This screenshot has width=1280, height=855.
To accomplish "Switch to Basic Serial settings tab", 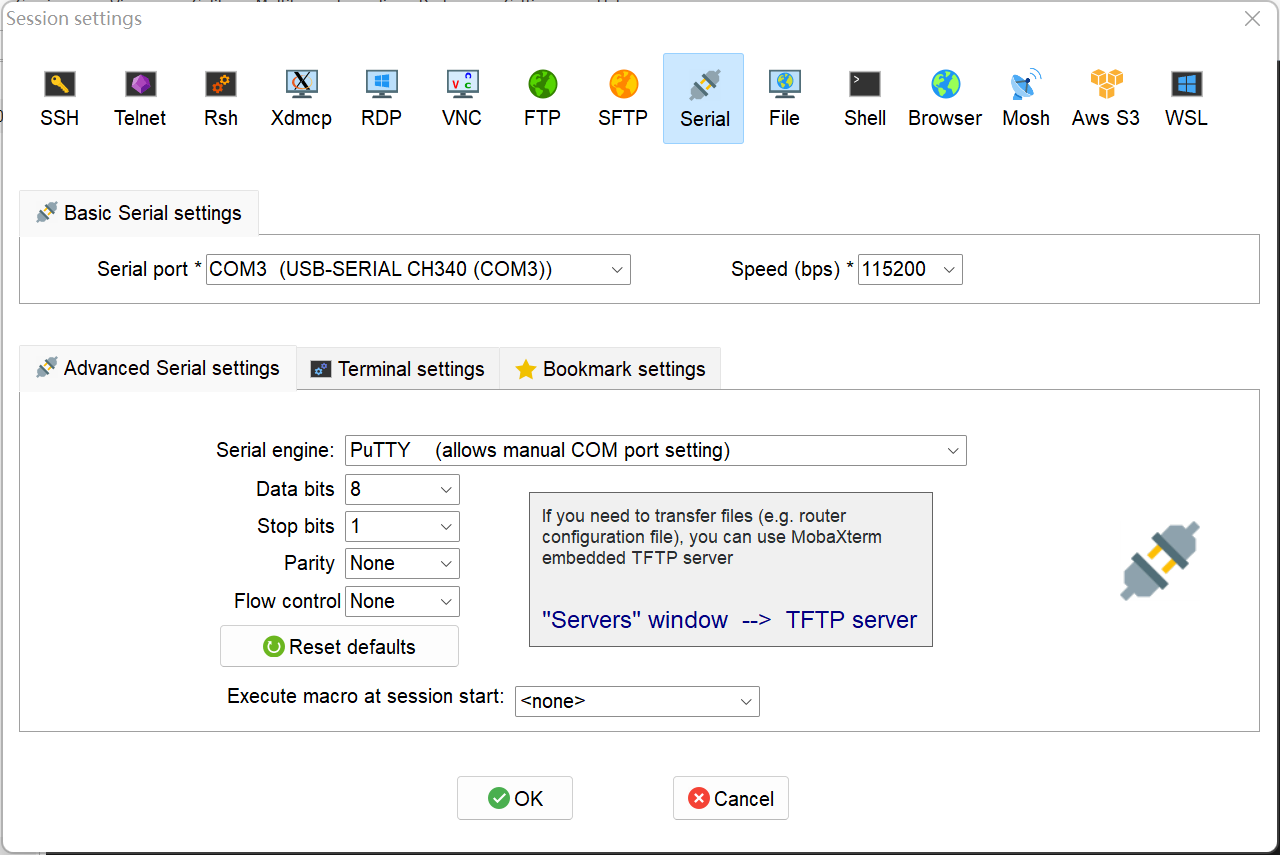I will (x=139, y=213).
